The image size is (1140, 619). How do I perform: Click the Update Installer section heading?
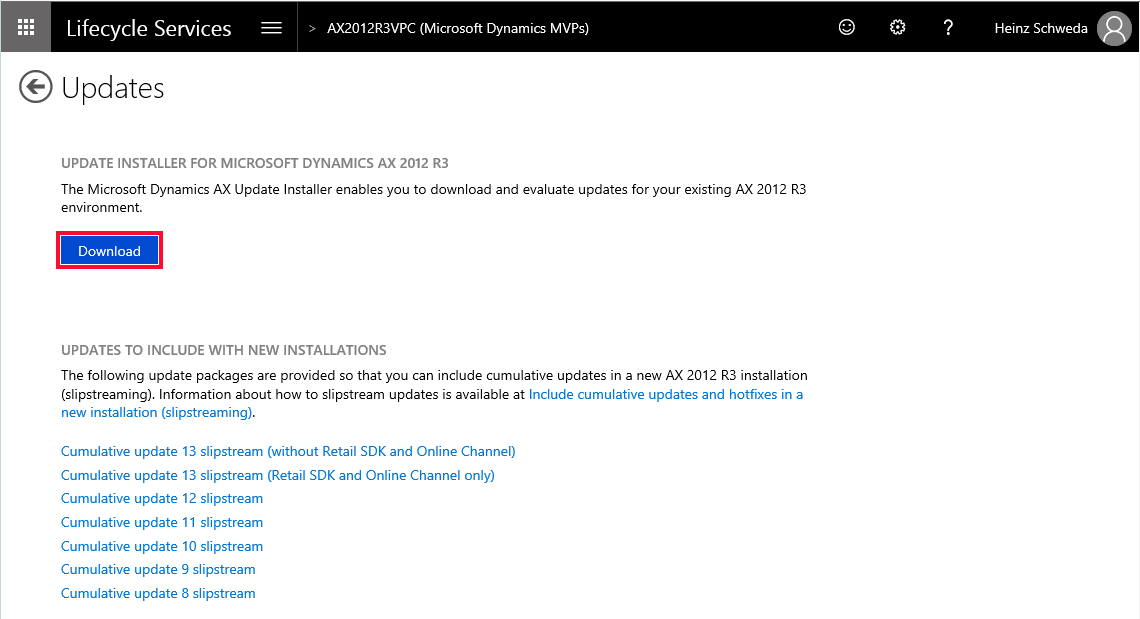[254, 163]
